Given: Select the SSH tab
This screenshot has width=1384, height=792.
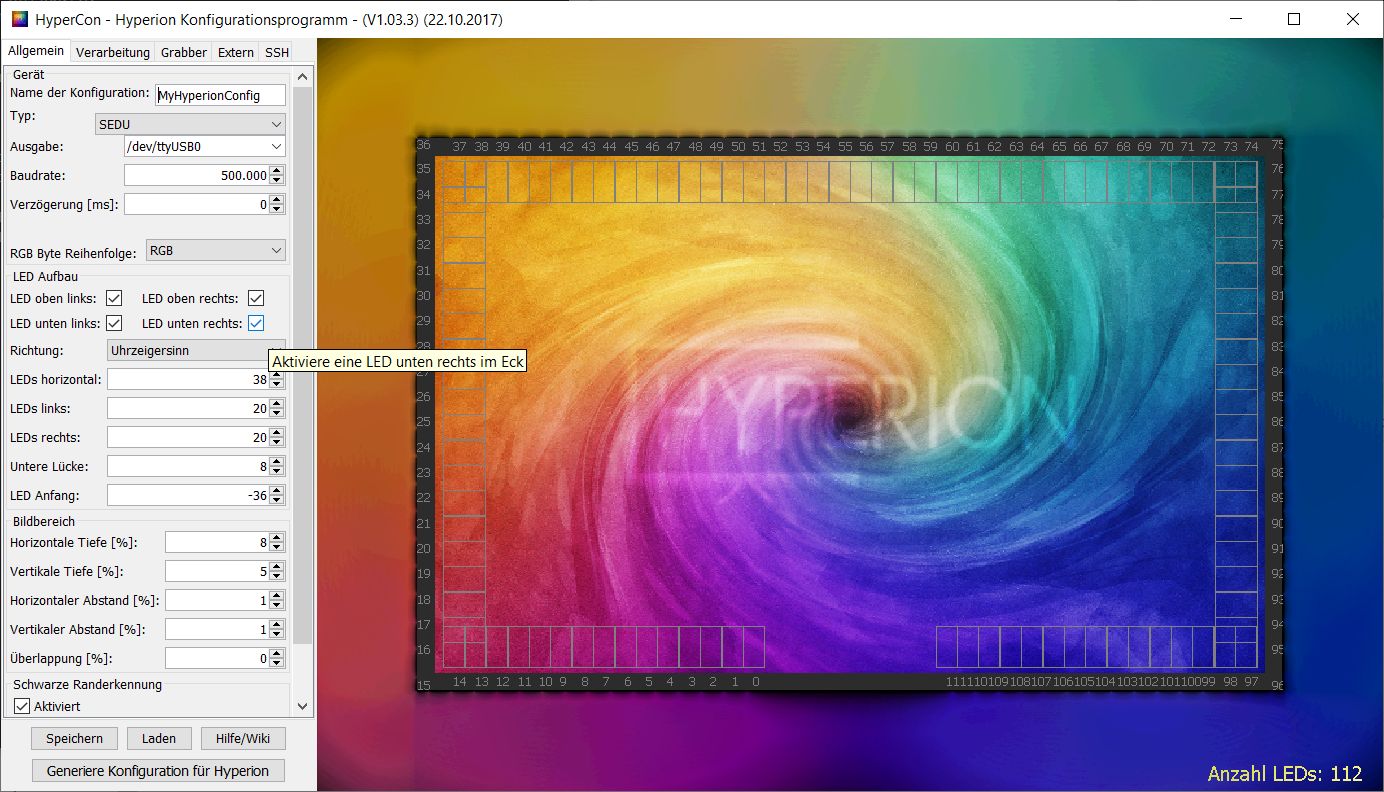Looking at the screenshot, I should pyautogui.click(x=277, y=52).
